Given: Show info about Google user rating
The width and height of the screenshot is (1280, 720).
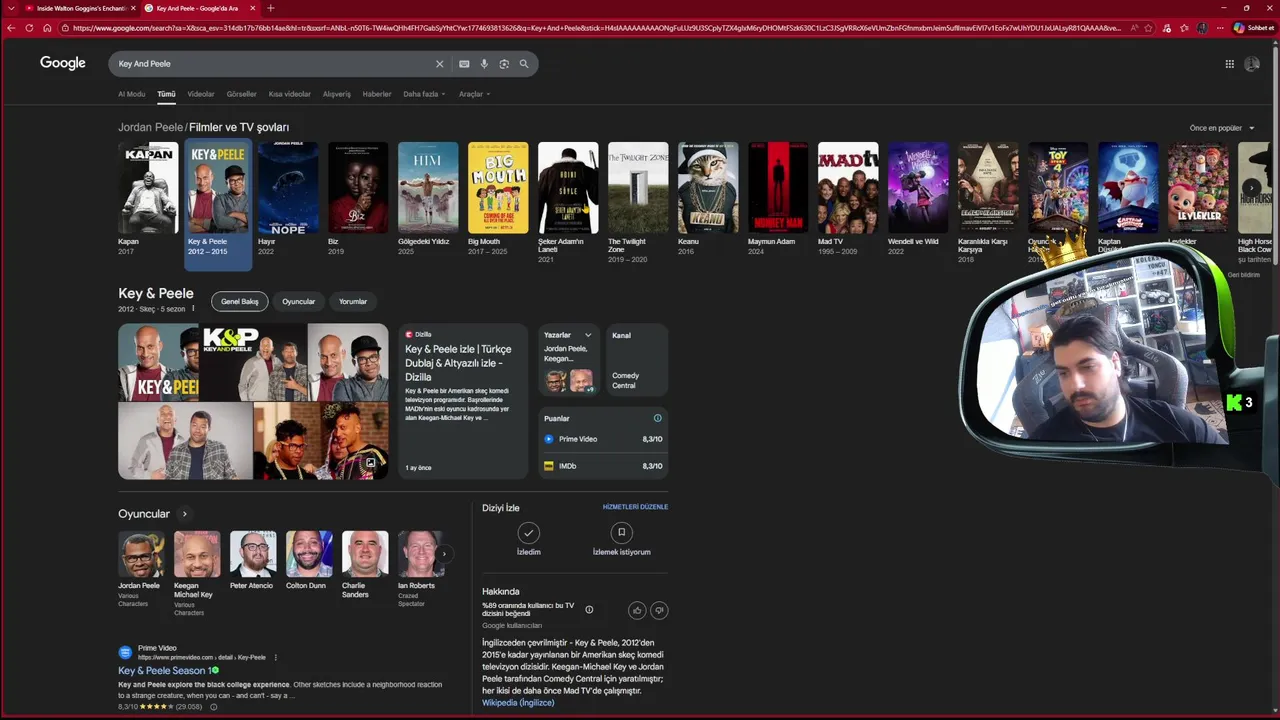Looking at the screenshot, I should (589, 610).
